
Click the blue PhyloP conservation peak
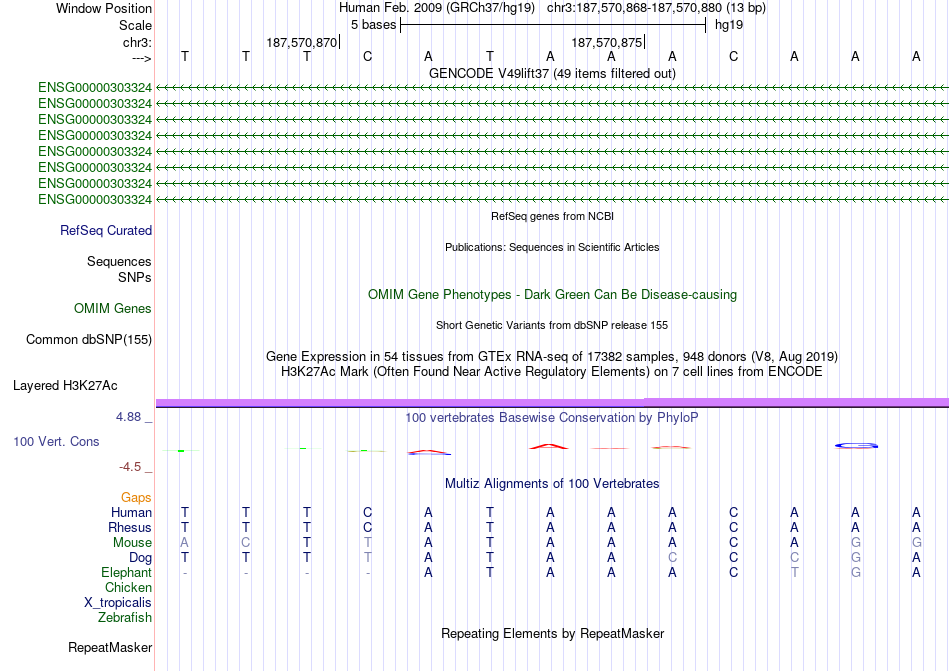click(x=856, y=446)
